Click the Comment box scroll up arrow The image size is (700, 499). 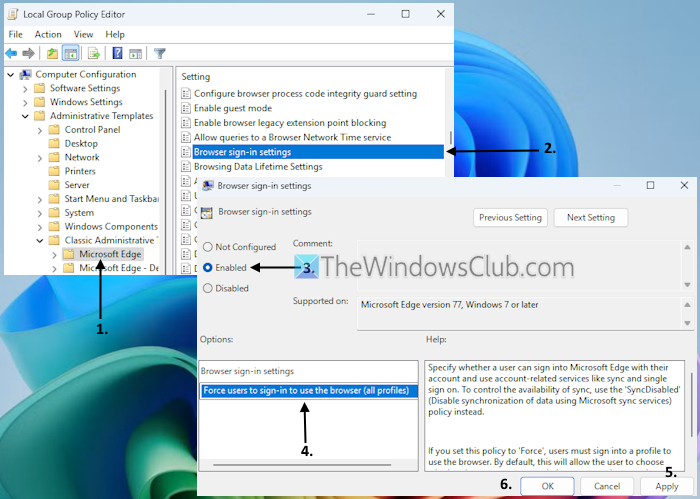click(688, 247)
